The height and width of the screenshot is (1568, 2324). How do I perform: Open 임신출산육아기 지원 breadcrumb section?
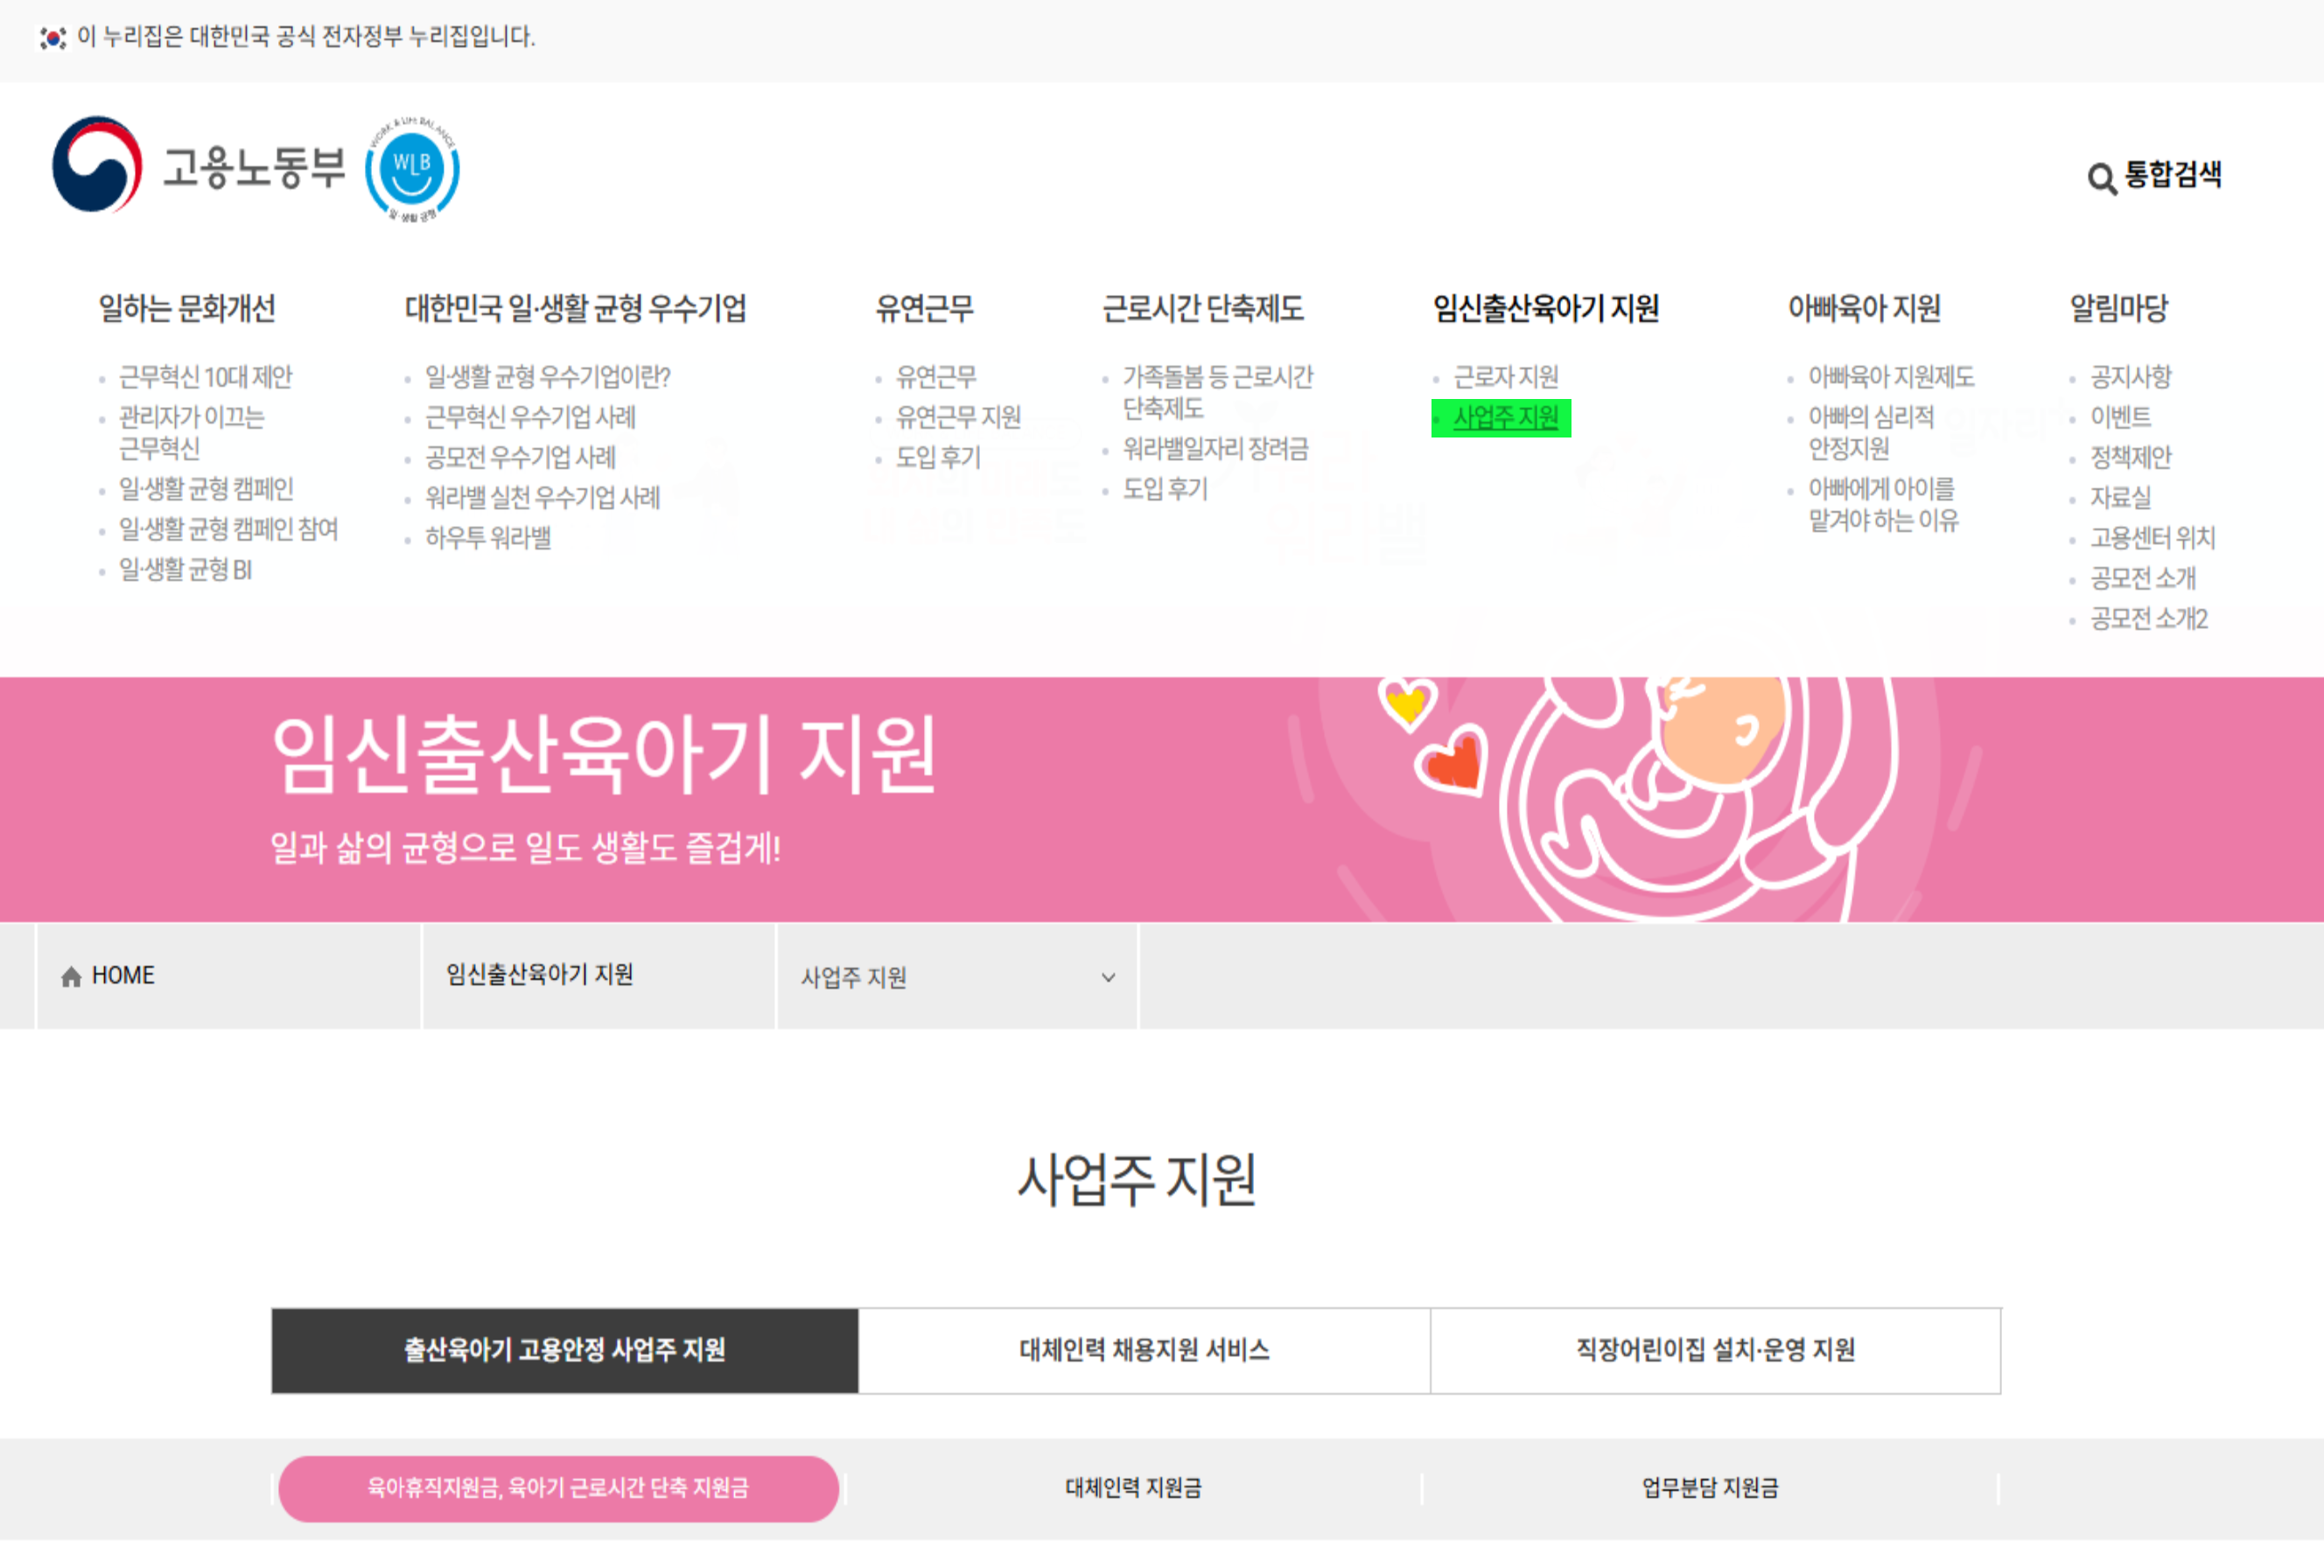tap(540, 975)
